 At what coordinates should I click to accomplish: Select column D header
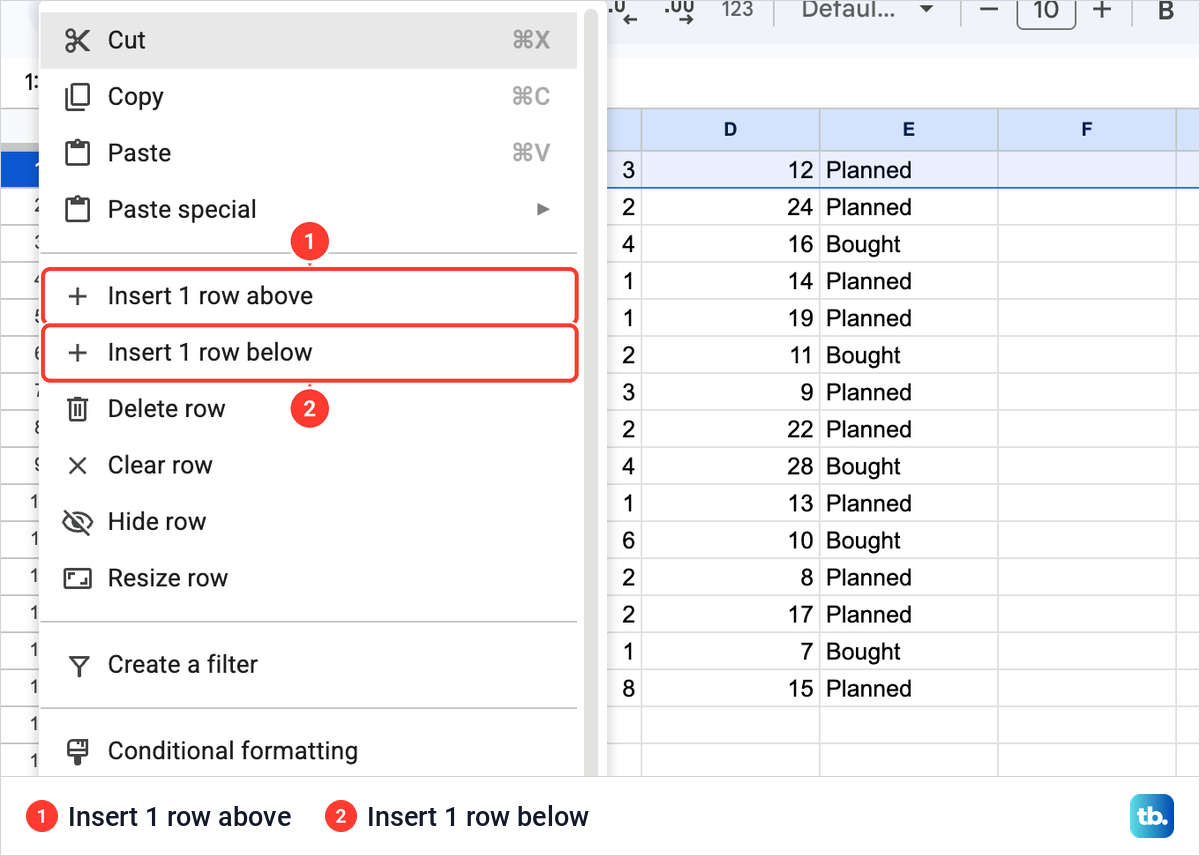click(730, 129)
